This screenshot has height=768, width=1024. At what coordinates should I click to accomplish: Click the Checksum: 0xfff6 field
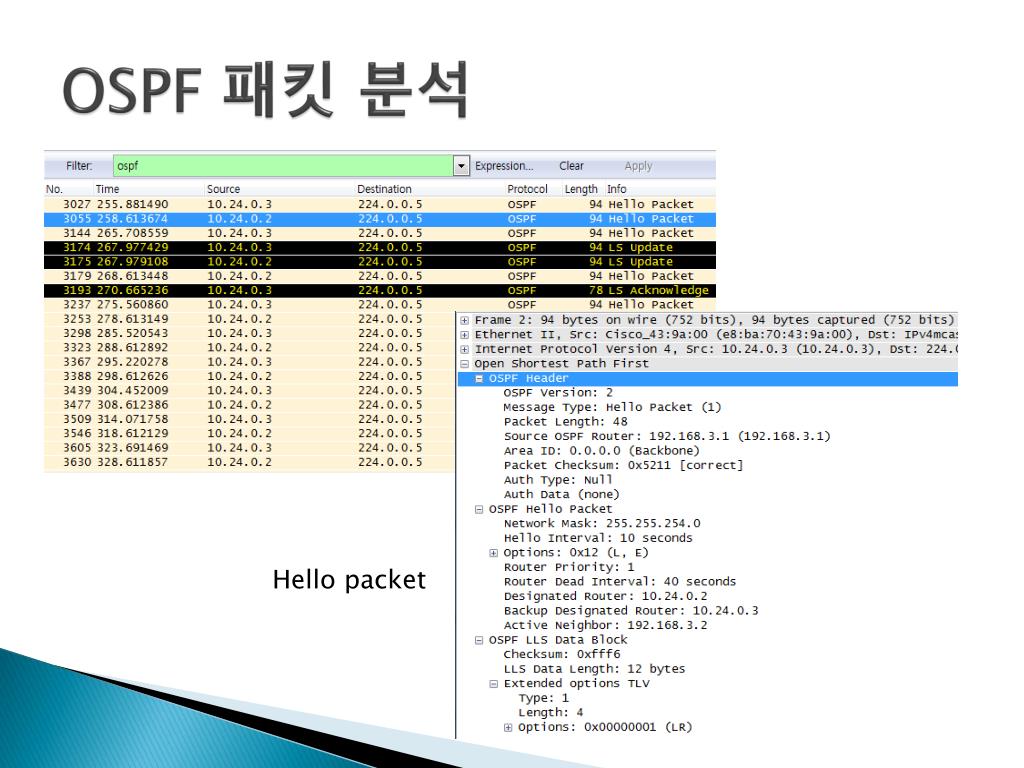562,654
